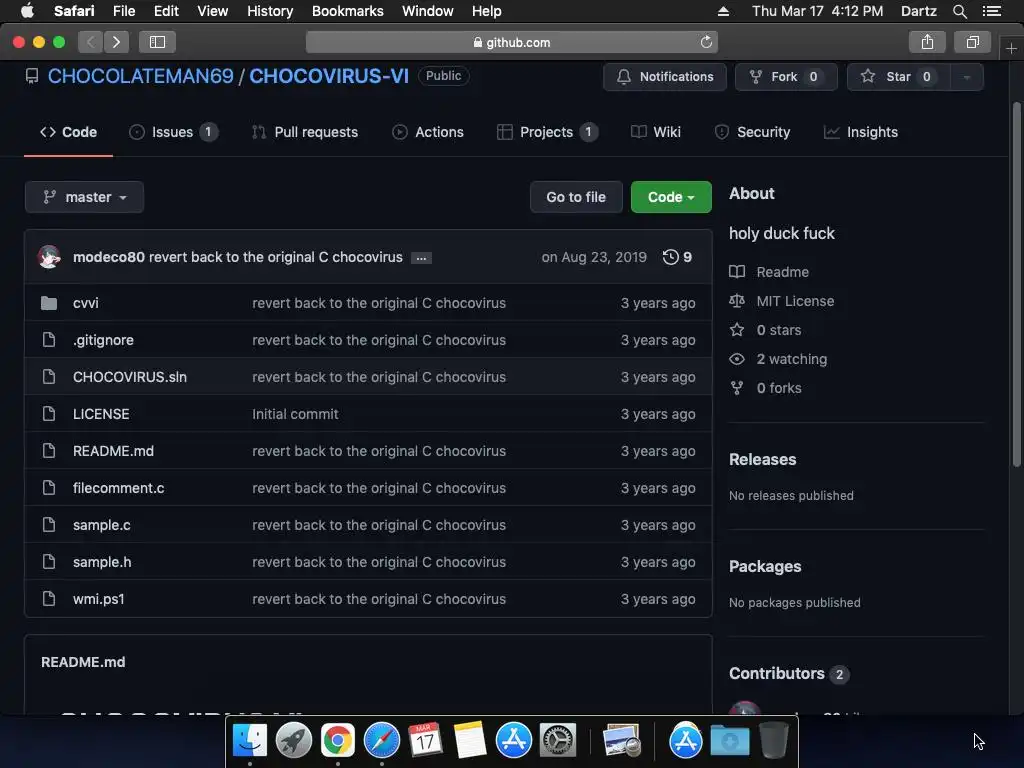Open the History menu

pos(270,11)
